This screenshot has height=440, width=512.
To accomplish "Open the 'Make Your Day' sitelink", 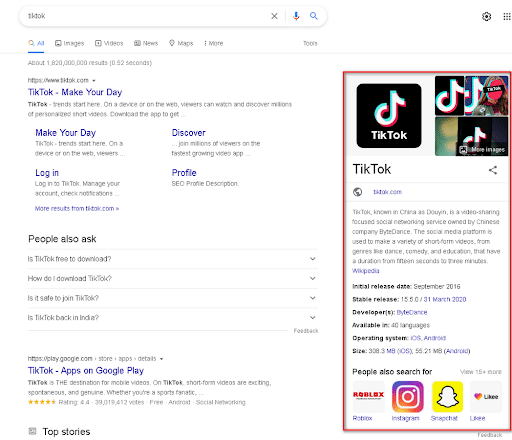I will click(x=65, y=133).
